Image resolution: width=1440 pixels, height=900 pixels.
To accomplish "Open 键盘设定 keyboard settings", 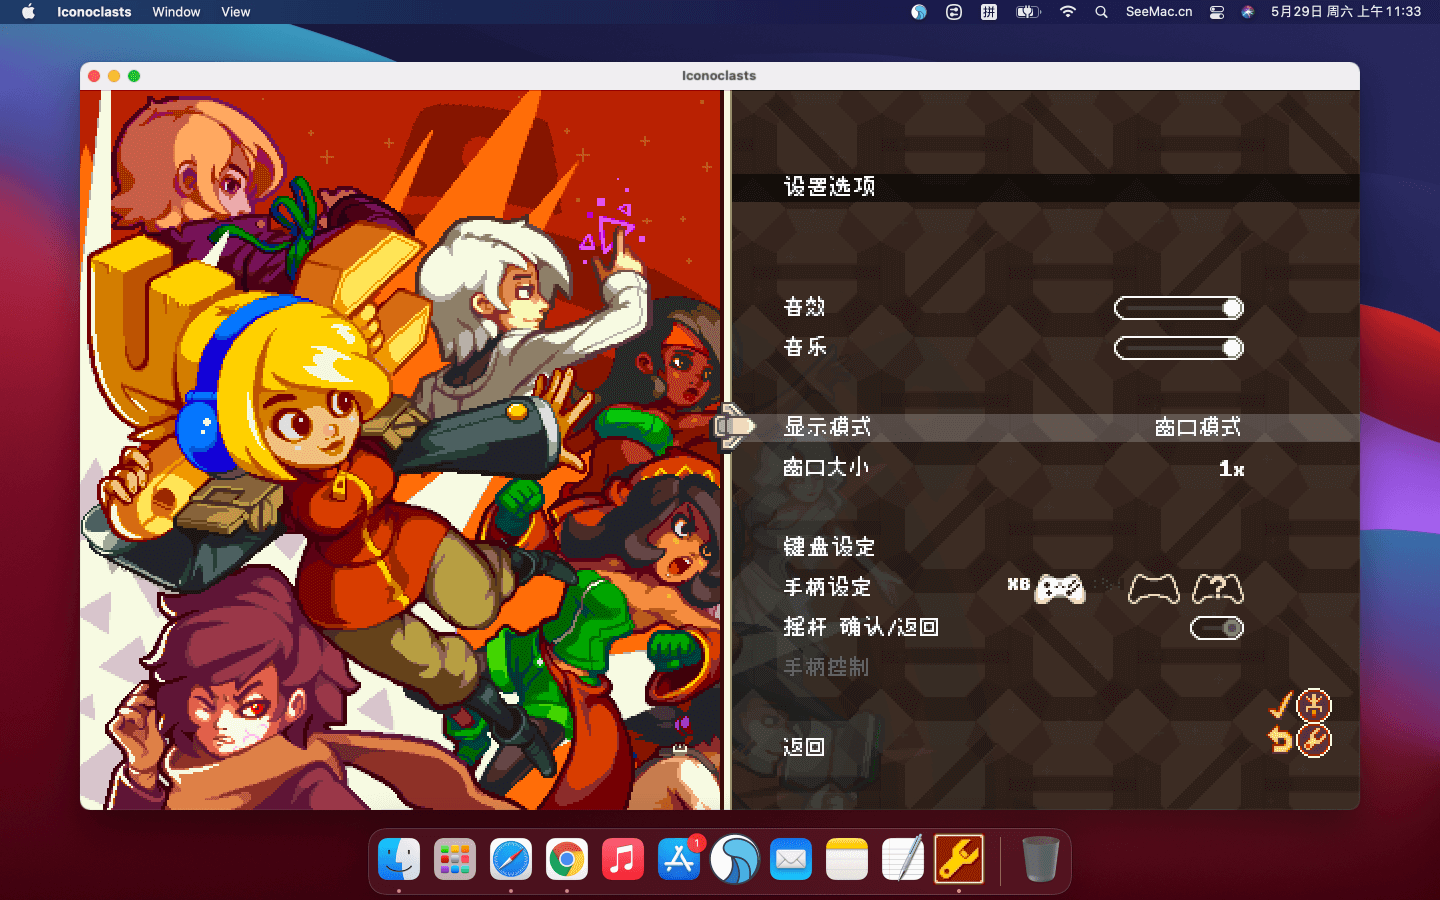I will click(x=829, y=547).
